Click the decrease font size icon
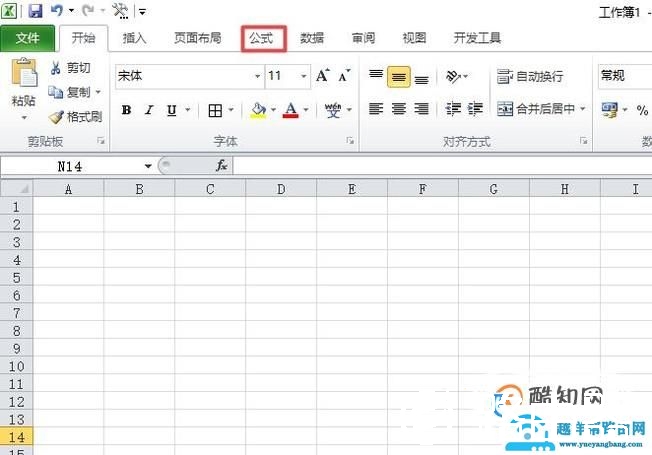Image resolution: width=652 pixels, height=455 pixels. [344, 76]
